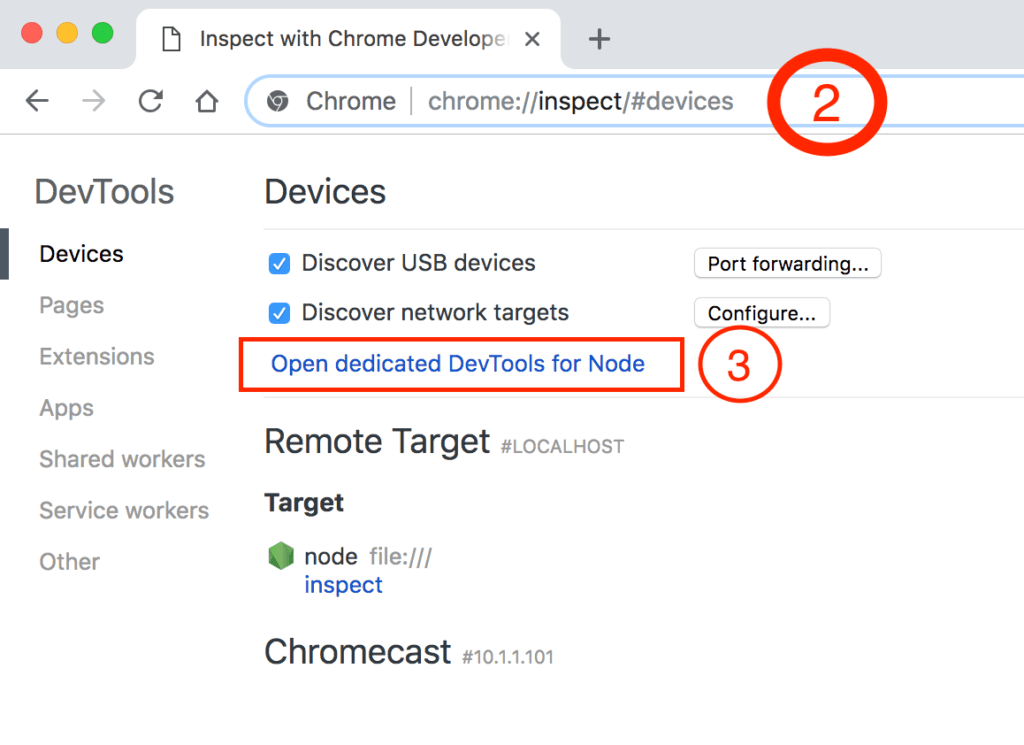Open Port forwarding settings

point(788,264)
